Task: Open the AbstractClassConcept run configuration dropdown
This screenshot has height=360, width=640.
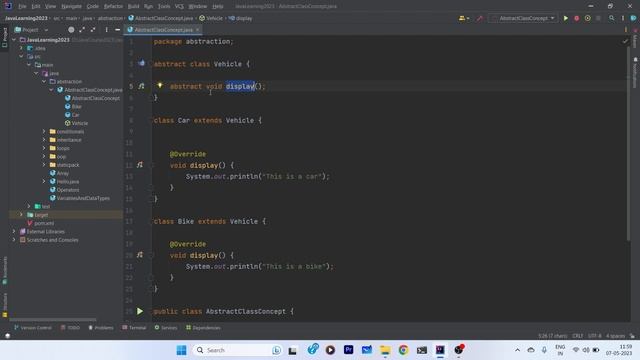Action: pos(524,18)
